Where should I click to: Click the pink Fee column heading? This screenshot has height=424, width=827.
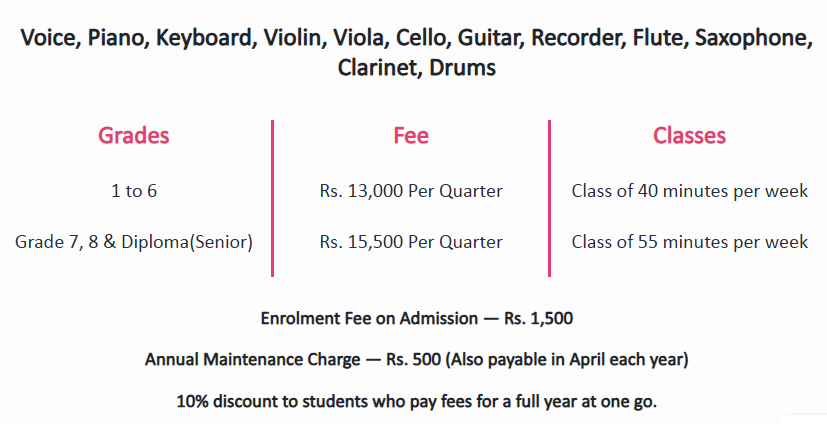411,137
